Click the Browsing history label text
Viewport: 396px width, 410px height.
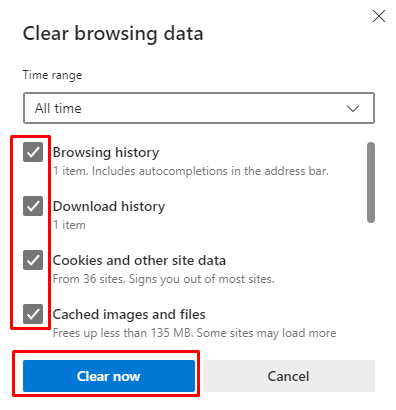click(106, 152)
